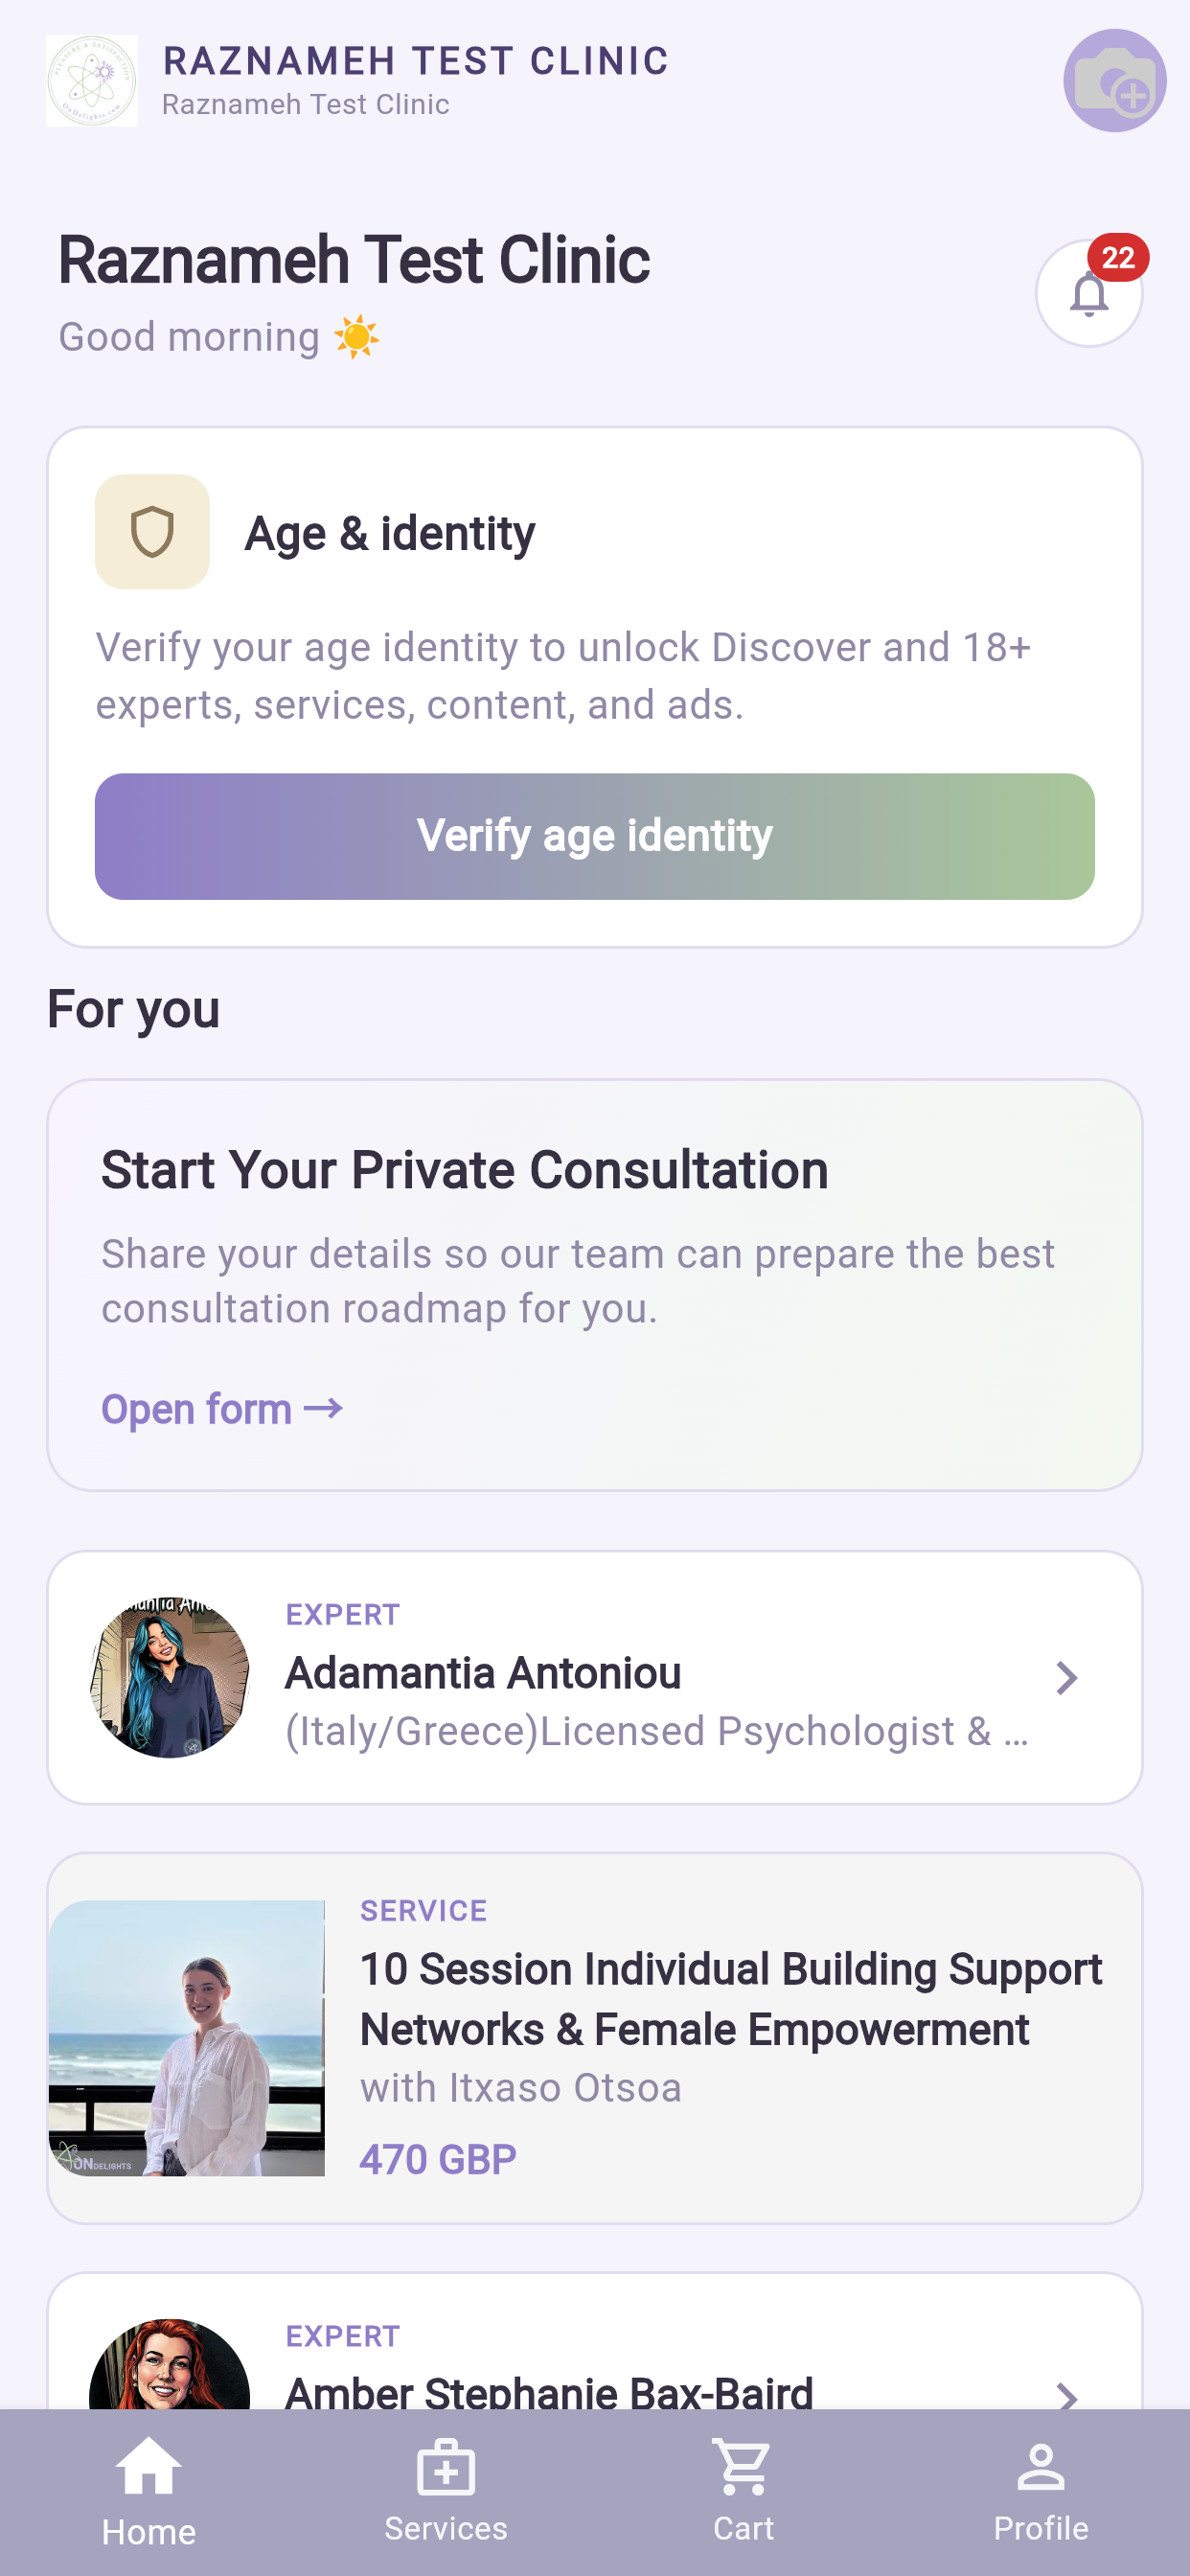Open Adamantia Antoniou's avatar photo
Image resolution: width=1190 pixels, height=2576 pixels.
pyautogui.click(x=170, y=1677)
